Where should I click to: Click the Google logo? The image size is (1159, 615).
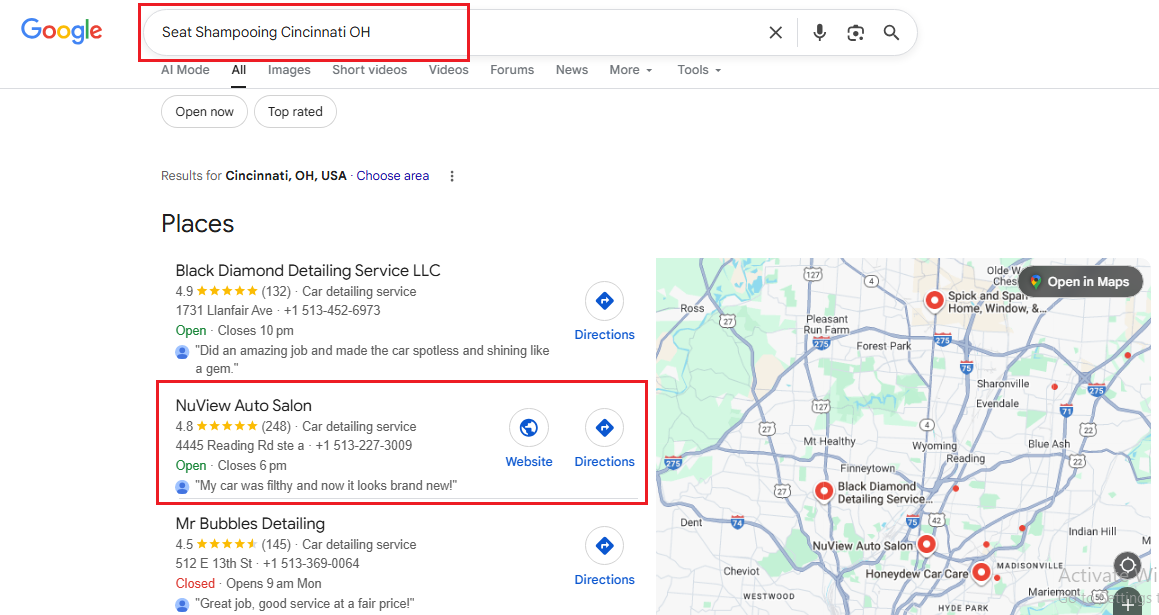[x=62, y=31]
